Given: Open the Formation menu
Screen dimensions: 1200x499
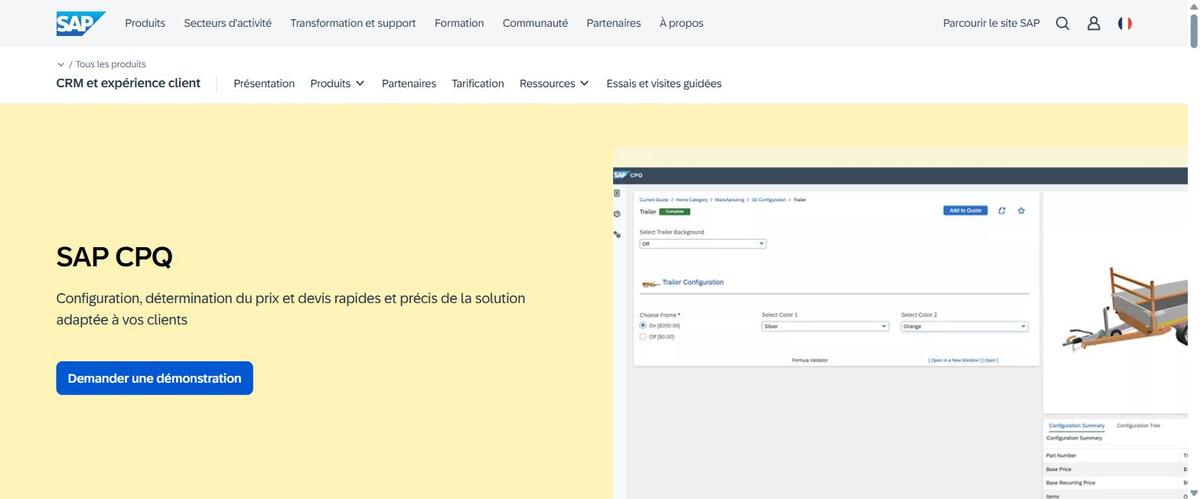Looking at the screenshot, I should tap(459, 23).
